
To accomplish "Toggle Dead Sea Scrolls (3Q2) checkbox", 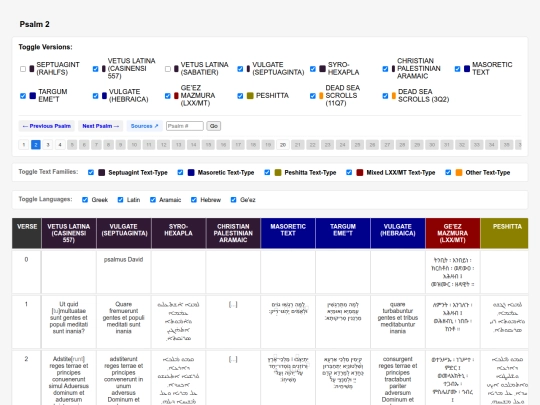I will pos(385,96).
